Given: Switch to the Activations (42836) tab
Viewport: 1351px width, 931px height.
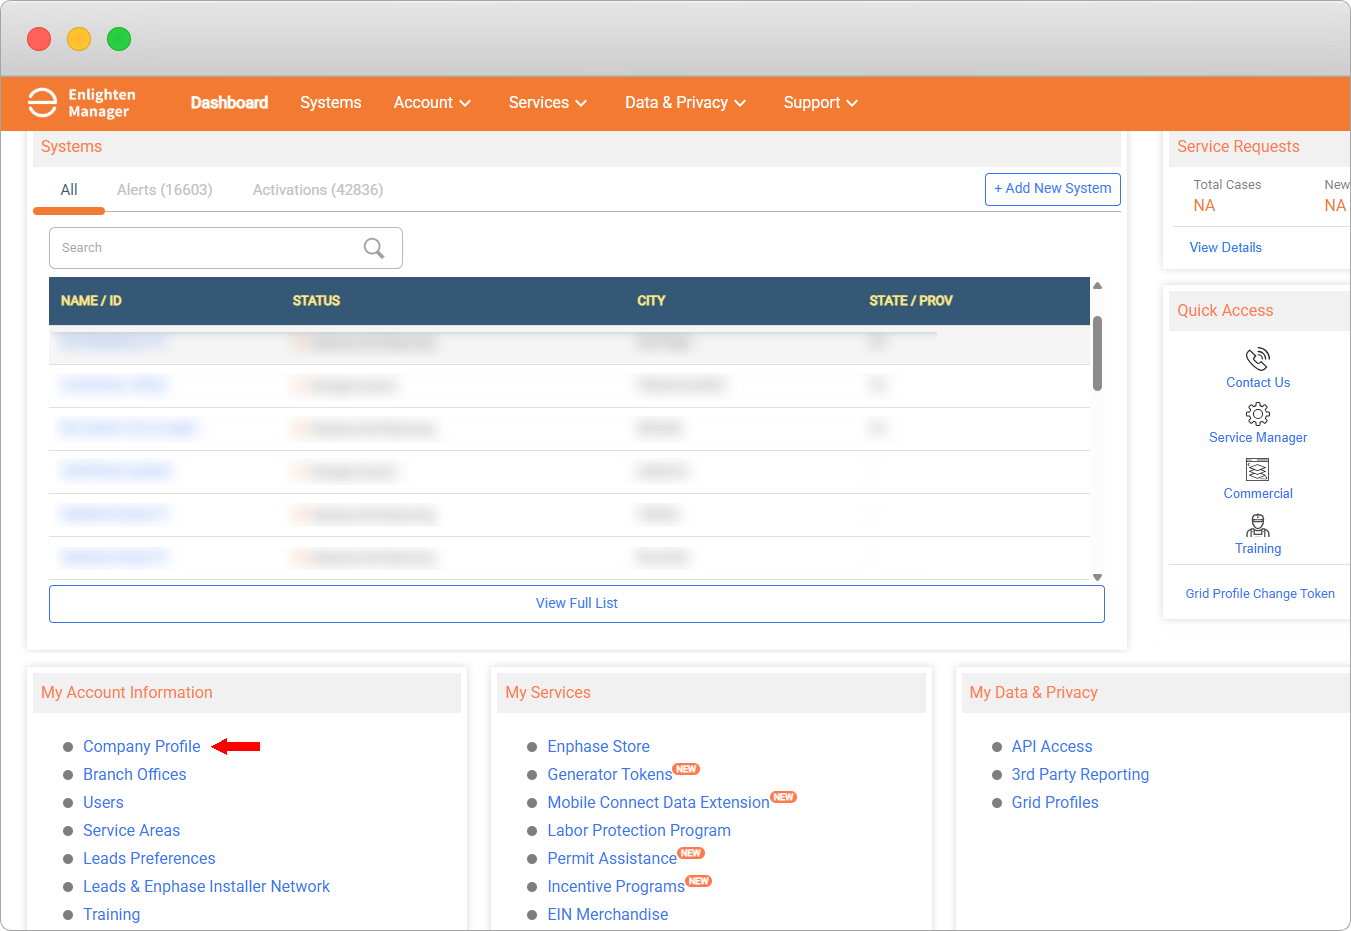Looking at the screenshot, I should pos(318,190).
